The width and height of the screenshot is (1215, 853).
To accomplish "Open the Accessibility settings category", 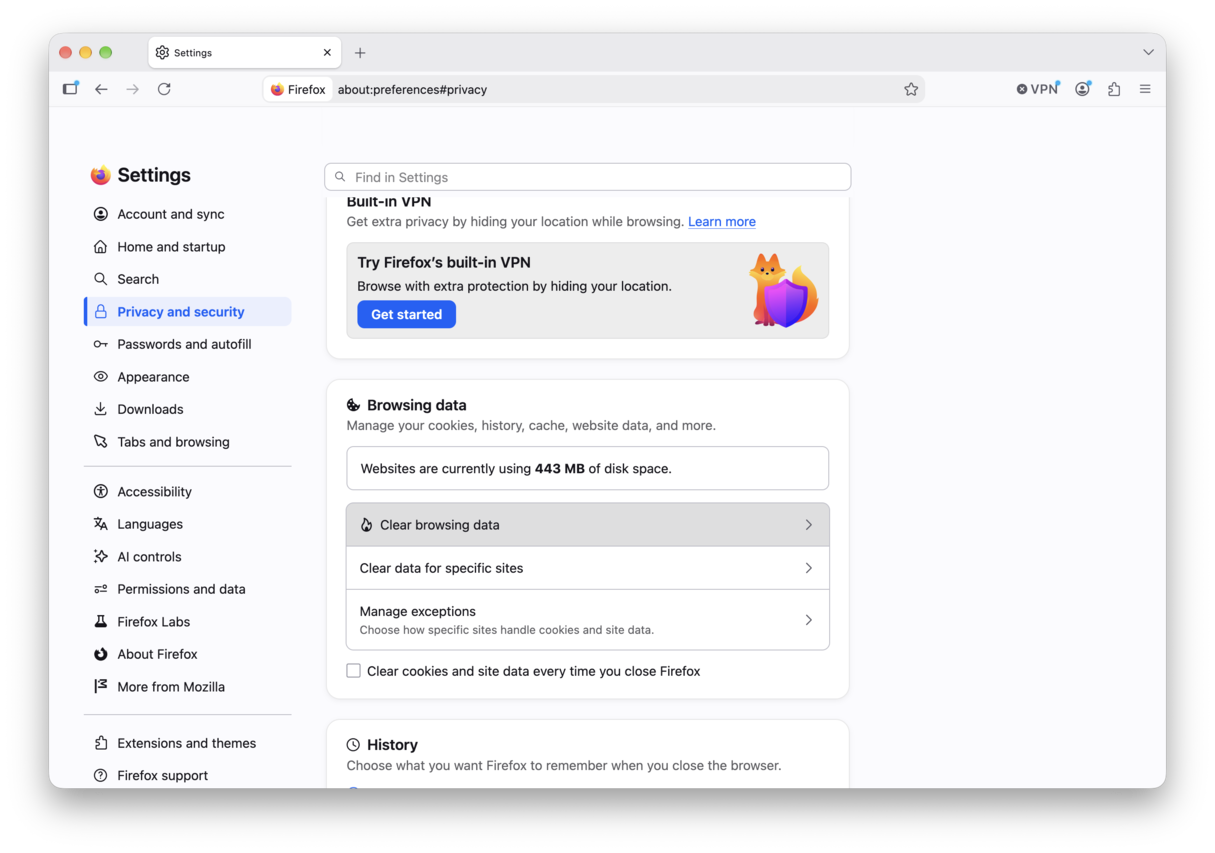I will coord(188,492).
